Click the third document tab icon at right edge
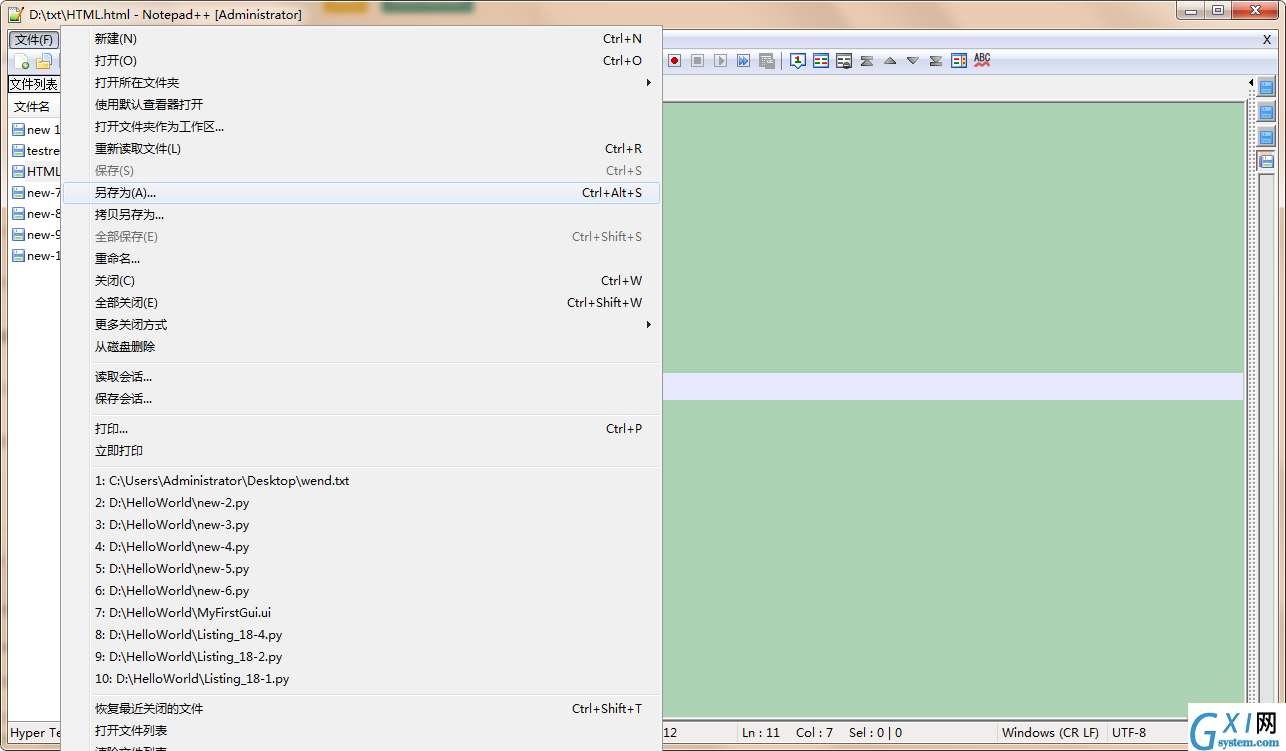This screenshot has width=1286, height=751. tap(1266, 137)
